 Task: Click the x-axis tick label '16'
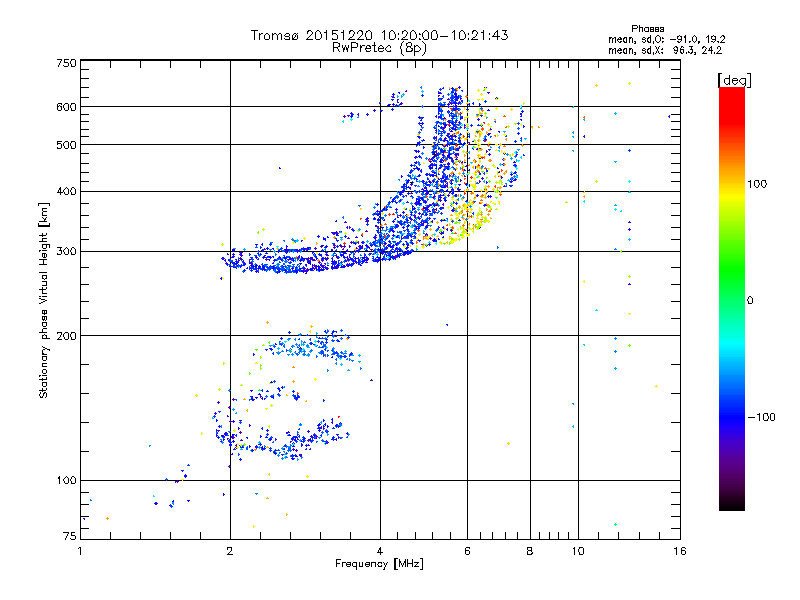680,551
